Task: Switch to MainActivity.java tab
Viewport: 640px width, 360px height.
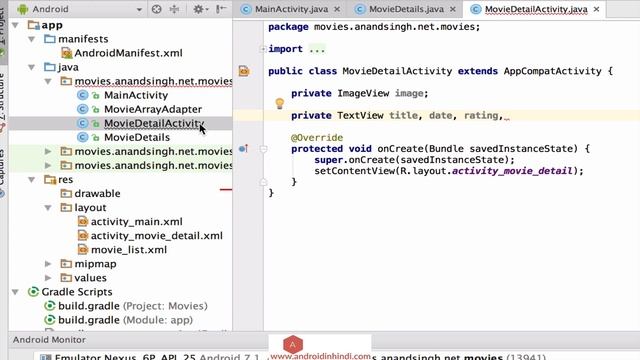Action: tap(291, 9)
